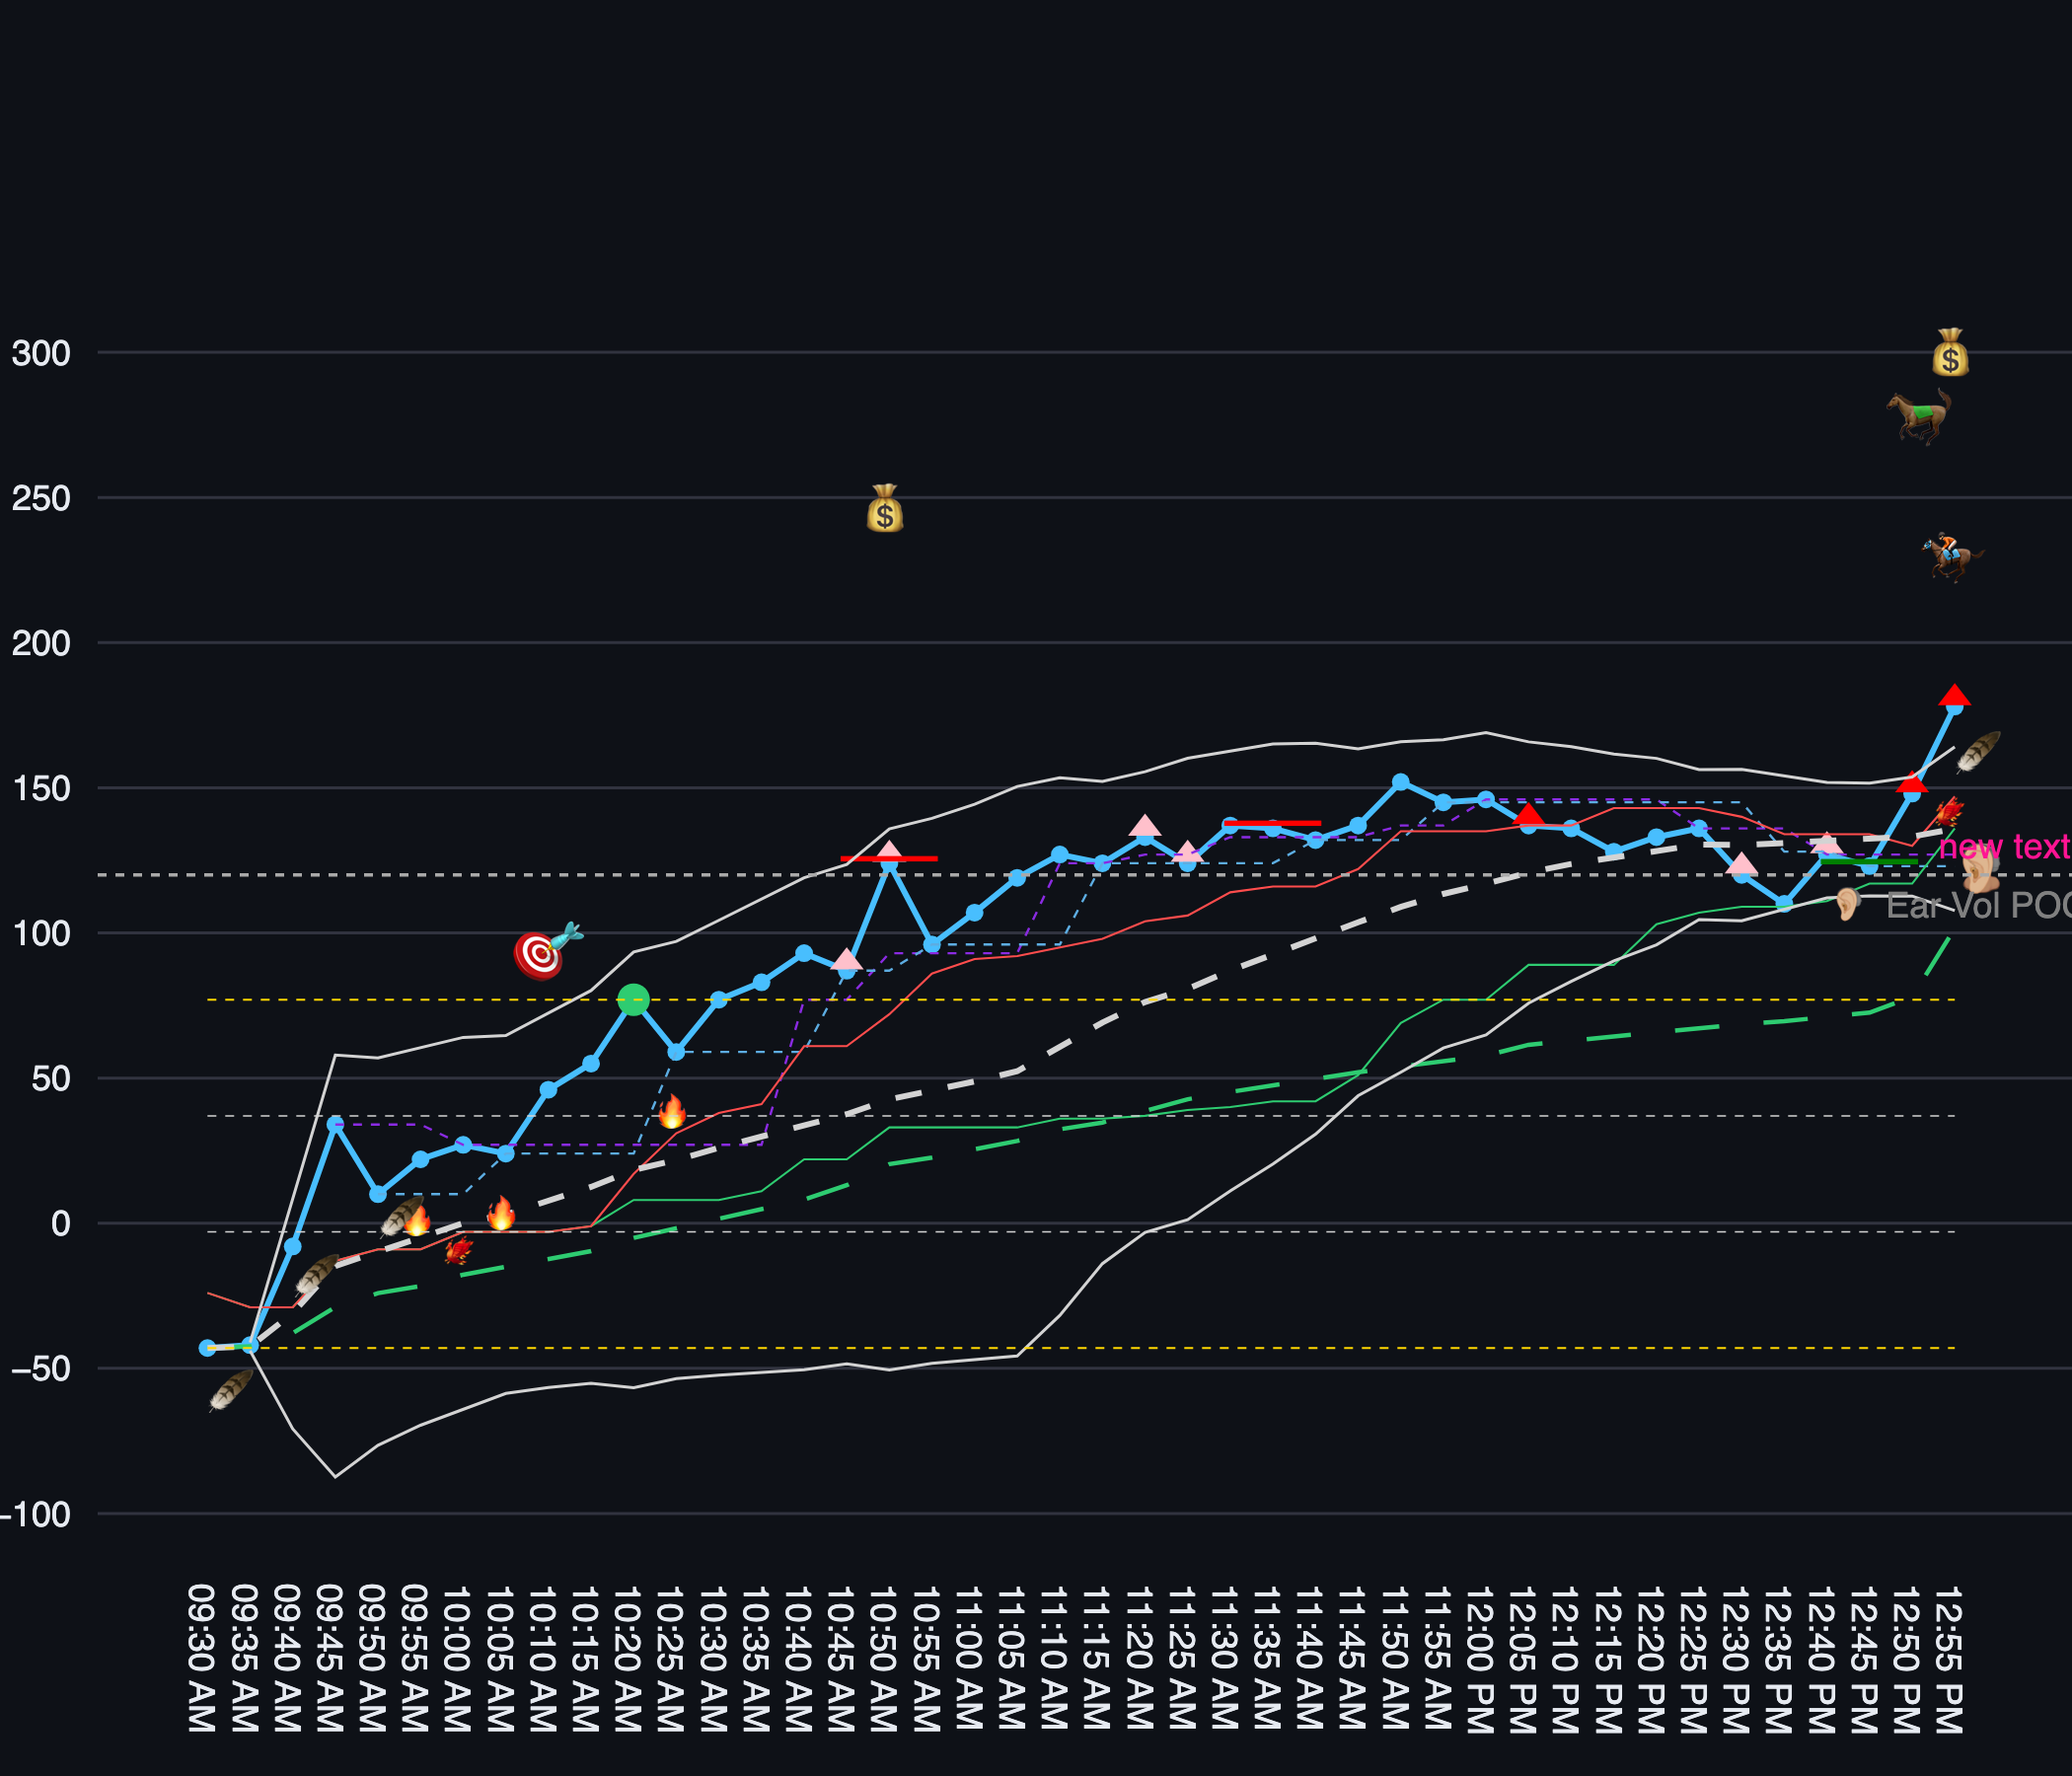
Task: Click the money bag emoji near the 300 gridline
Action: pos(1949,353)
